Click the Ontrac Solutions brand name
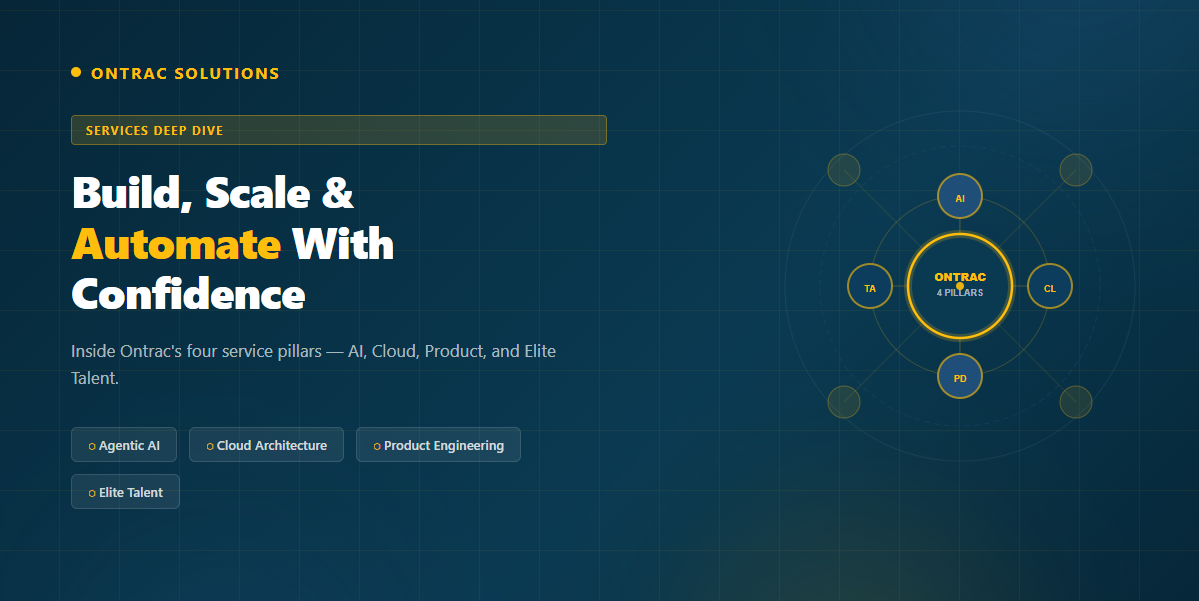 coord(185,73)
